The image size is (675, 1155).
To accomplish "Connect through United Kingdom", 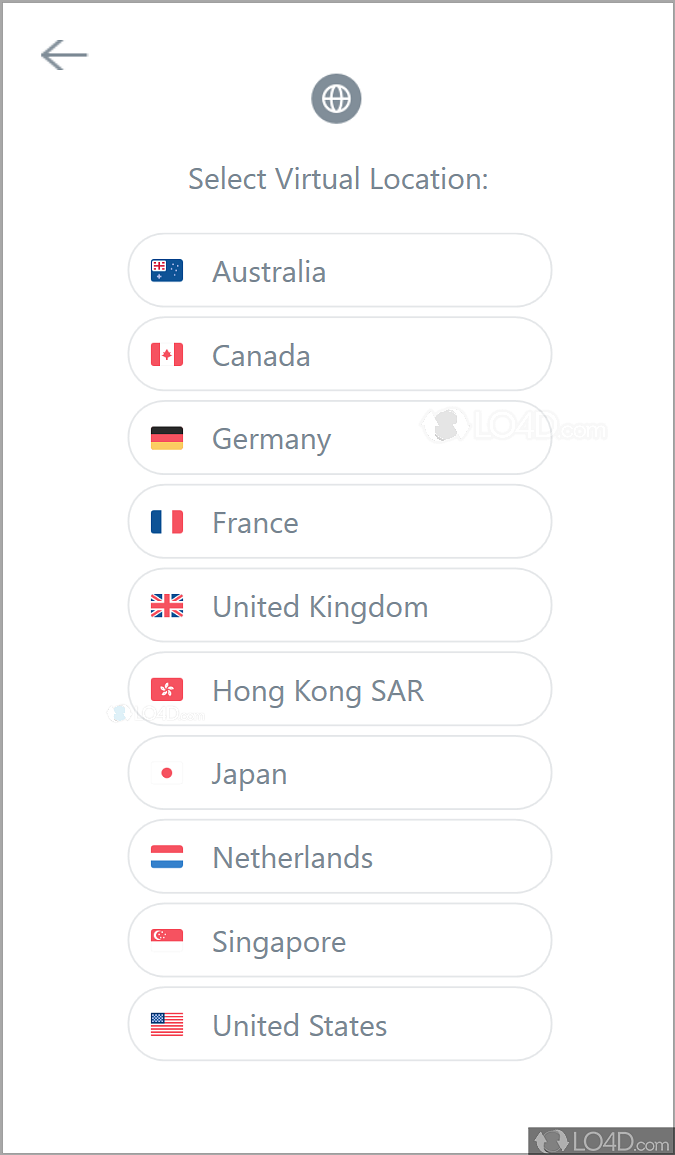I will click(x=340, y=607).
